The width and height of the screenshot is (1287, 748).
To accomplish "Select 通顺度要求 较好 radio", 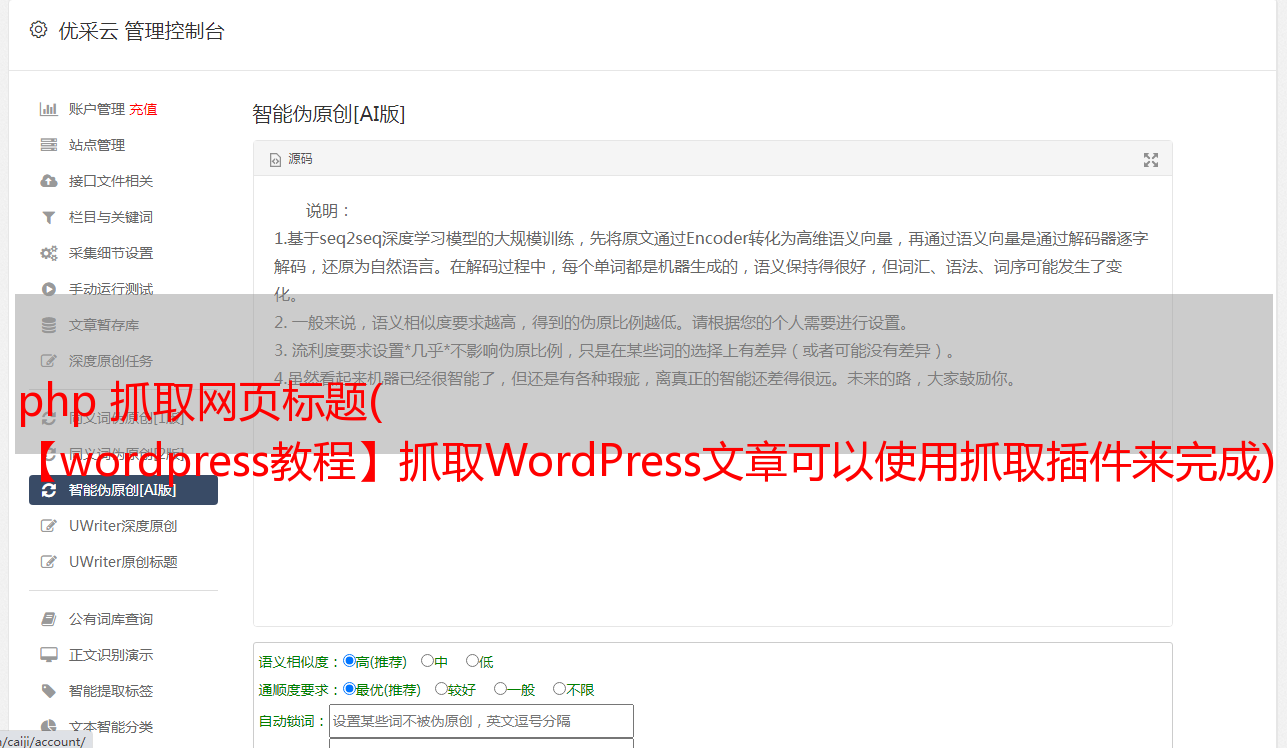I will [441, 689].
